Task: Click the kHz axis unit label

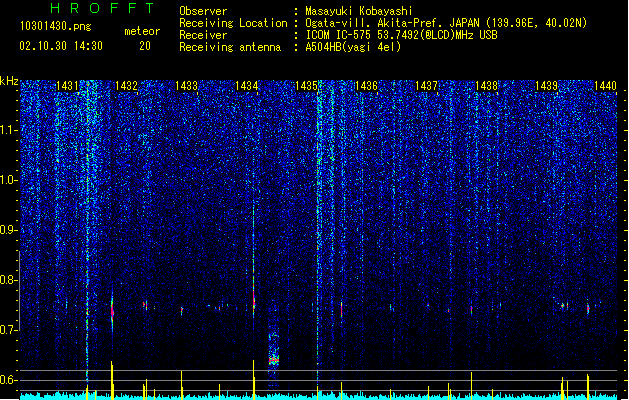Action: coord(9,81)
